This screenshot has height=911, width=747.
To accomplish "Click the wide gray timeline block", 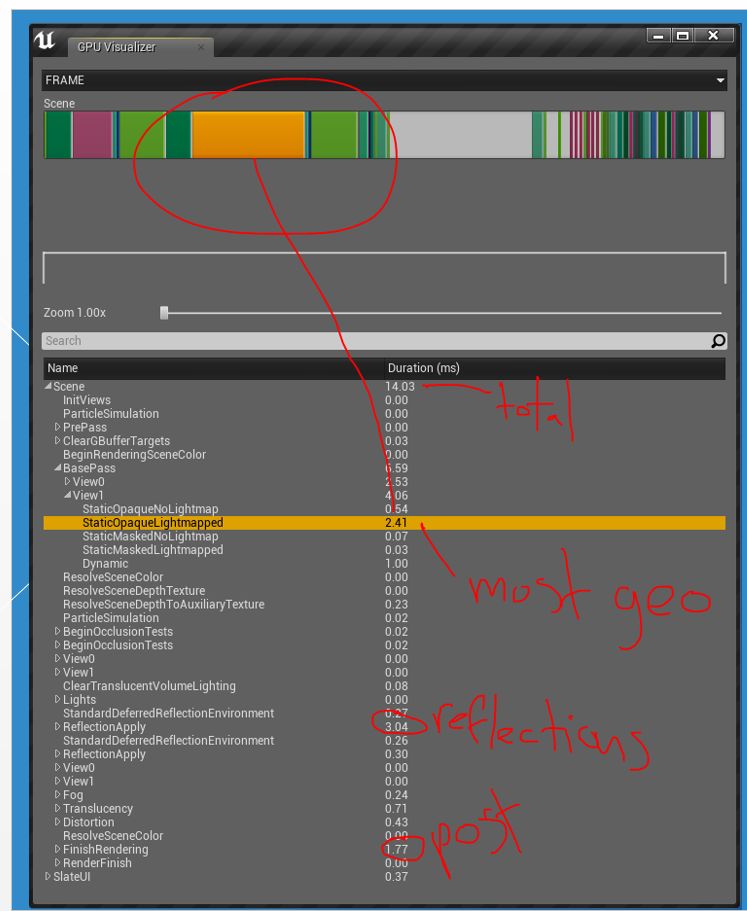I will [461, 135].
